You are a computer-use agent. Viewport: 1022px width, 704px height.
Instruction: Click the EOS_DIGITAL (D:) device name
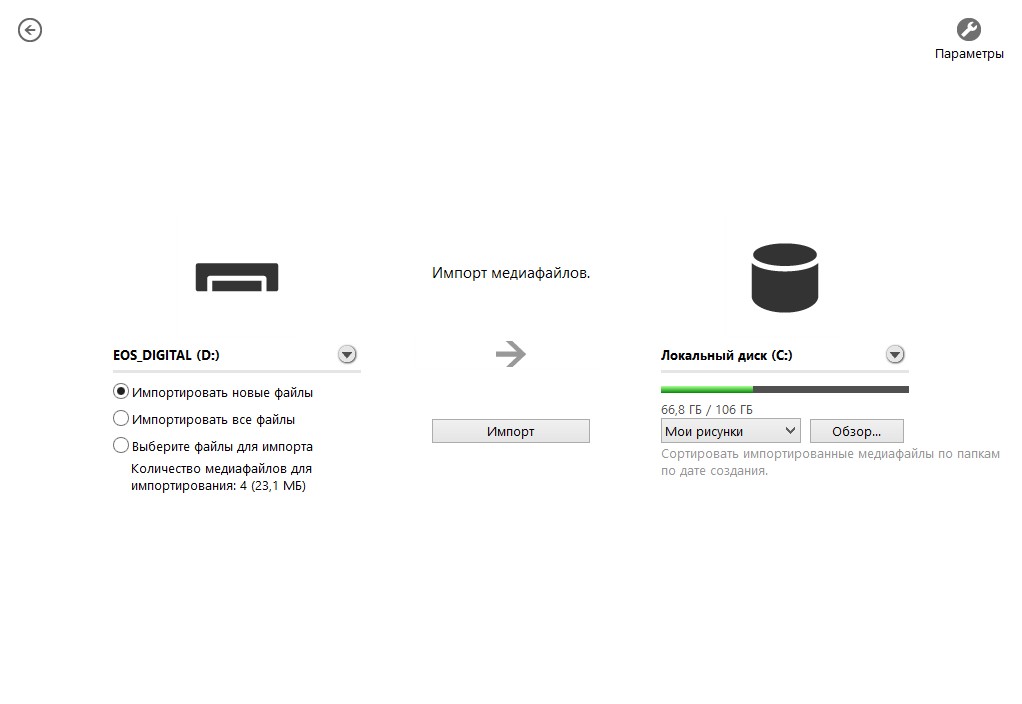click(x=165, y=355)
